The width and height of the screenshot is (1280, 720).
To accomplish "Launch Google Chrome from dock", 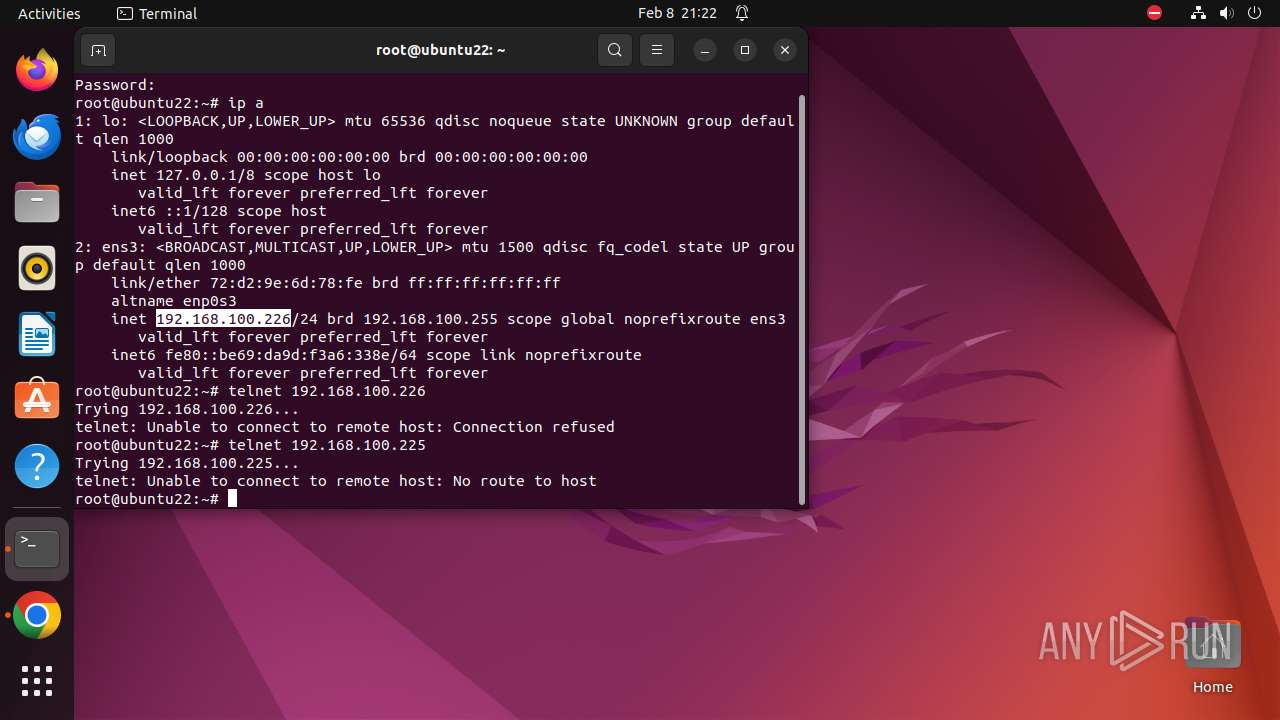I will 37,616.
